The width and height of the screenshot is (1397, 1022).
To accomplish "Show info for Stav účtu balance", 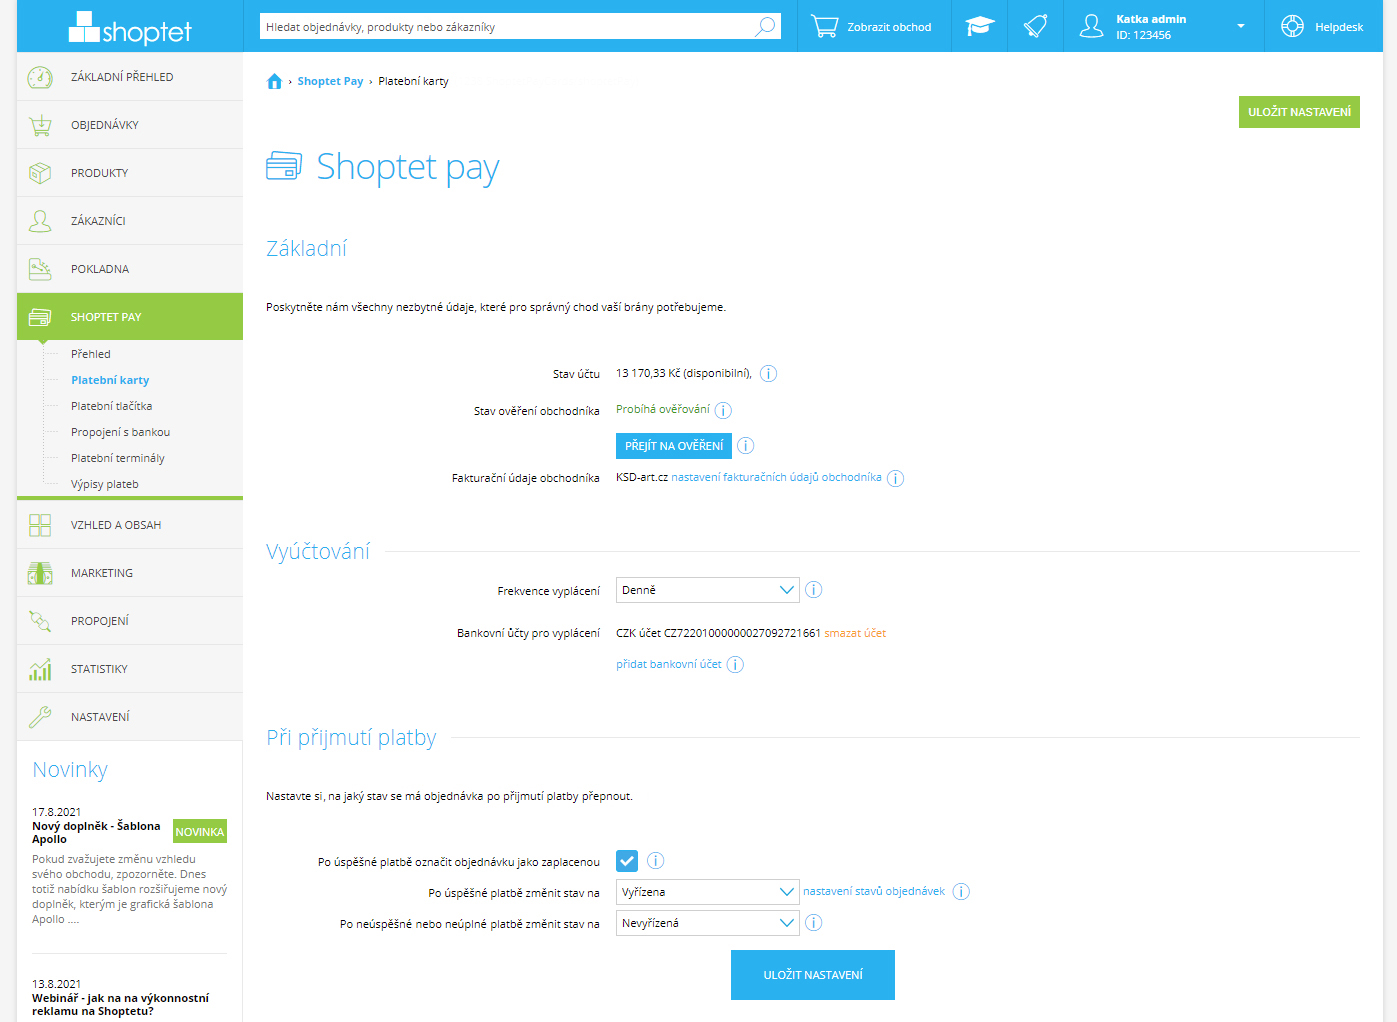I will point(768,374).
